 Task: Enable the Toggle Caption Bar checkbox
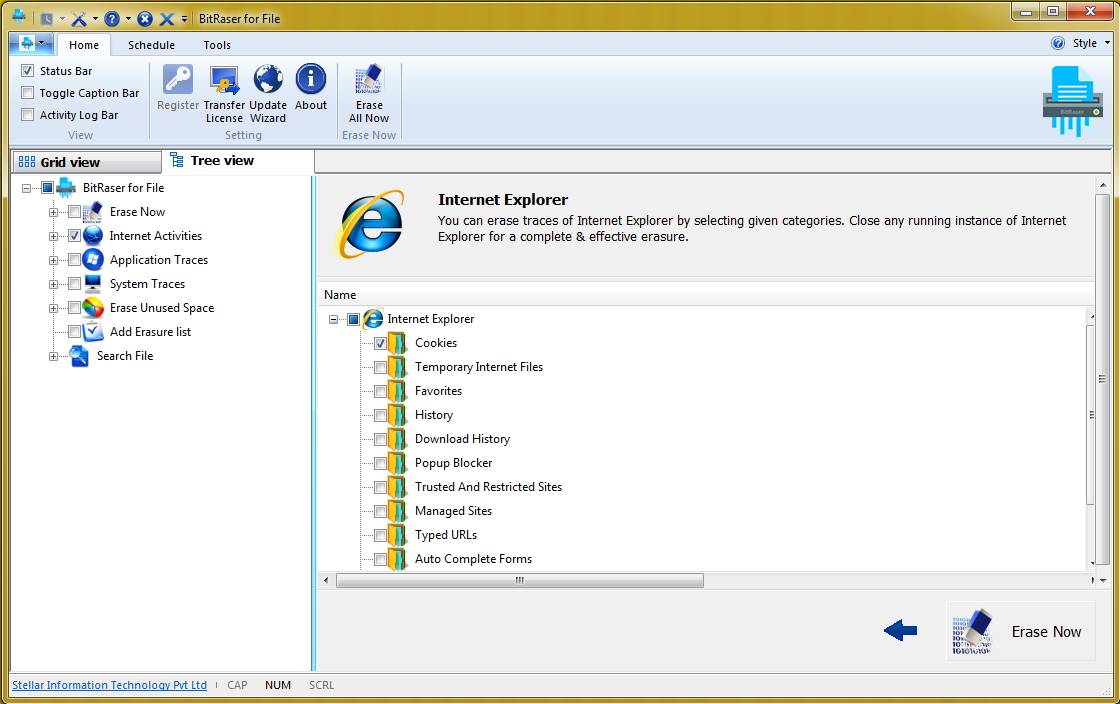click(28, 93)
